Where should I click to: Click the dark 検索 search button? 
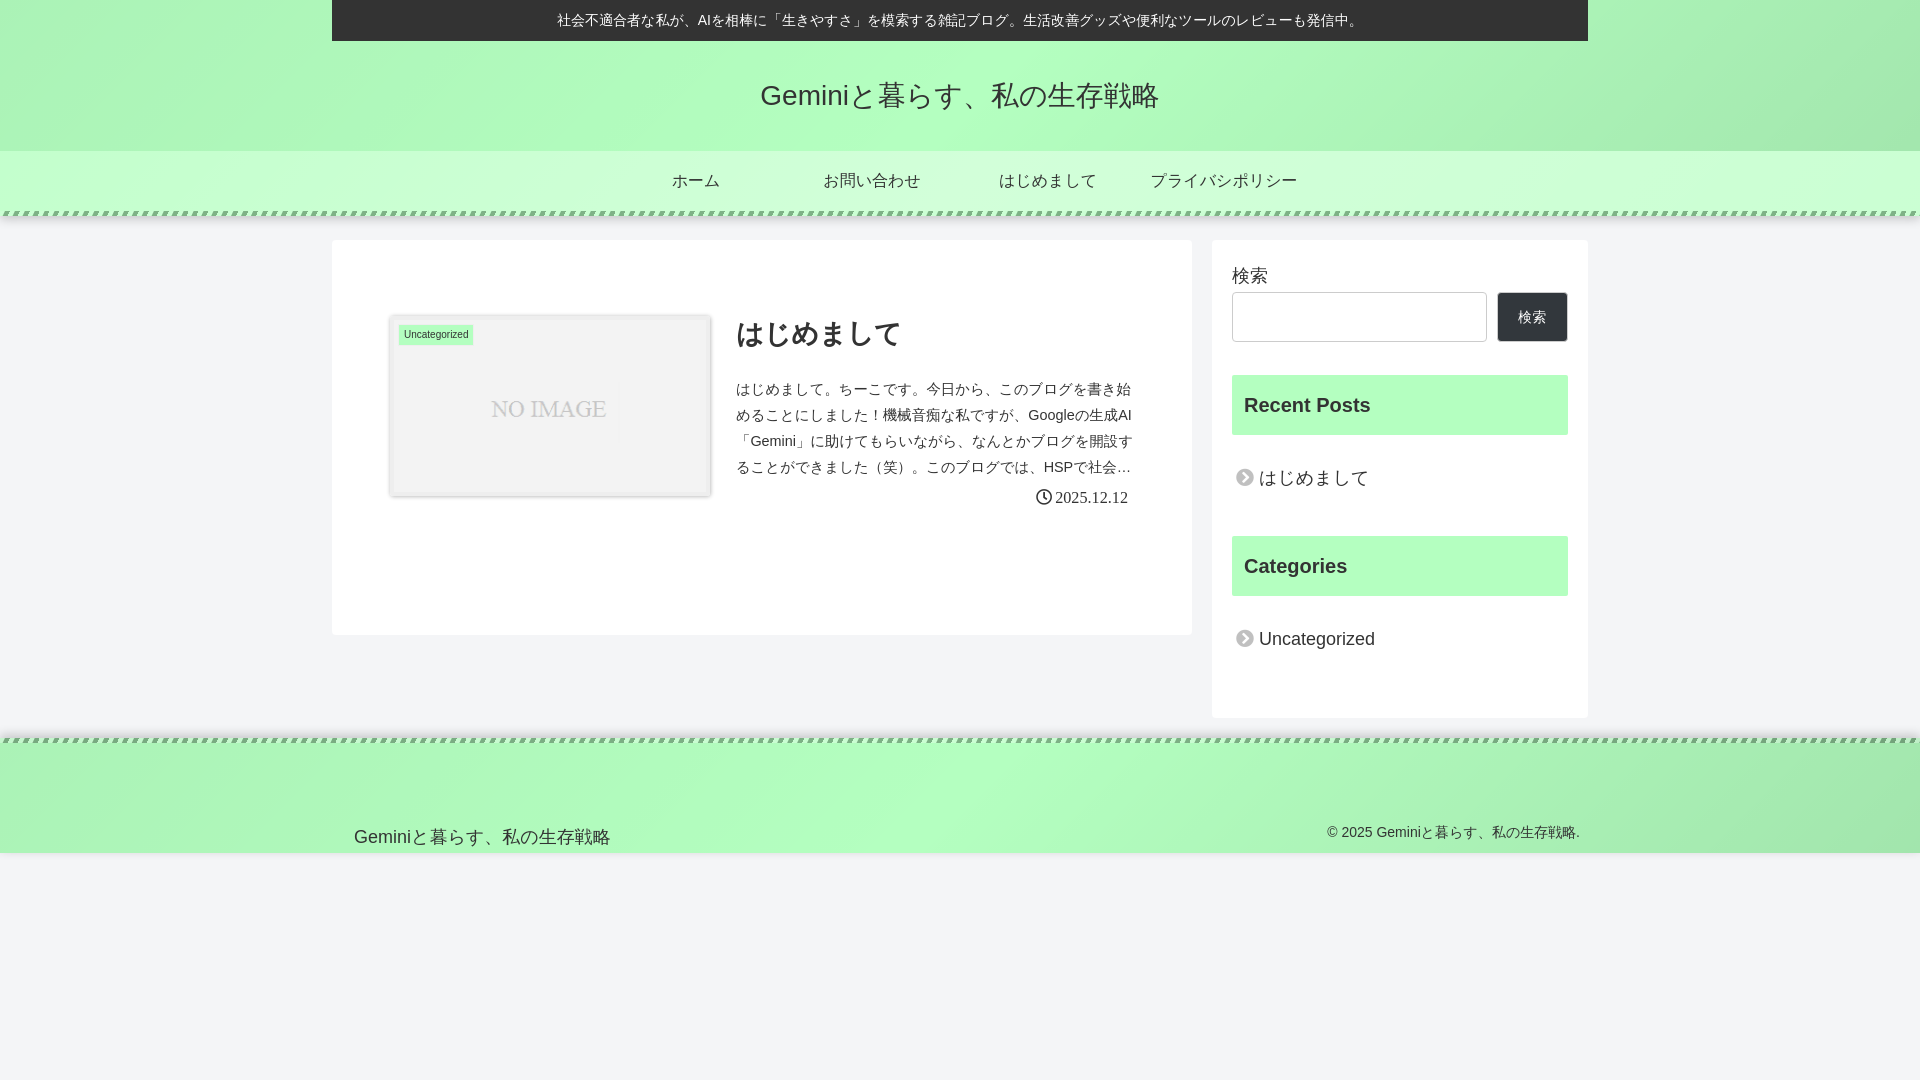point(1532,317)
